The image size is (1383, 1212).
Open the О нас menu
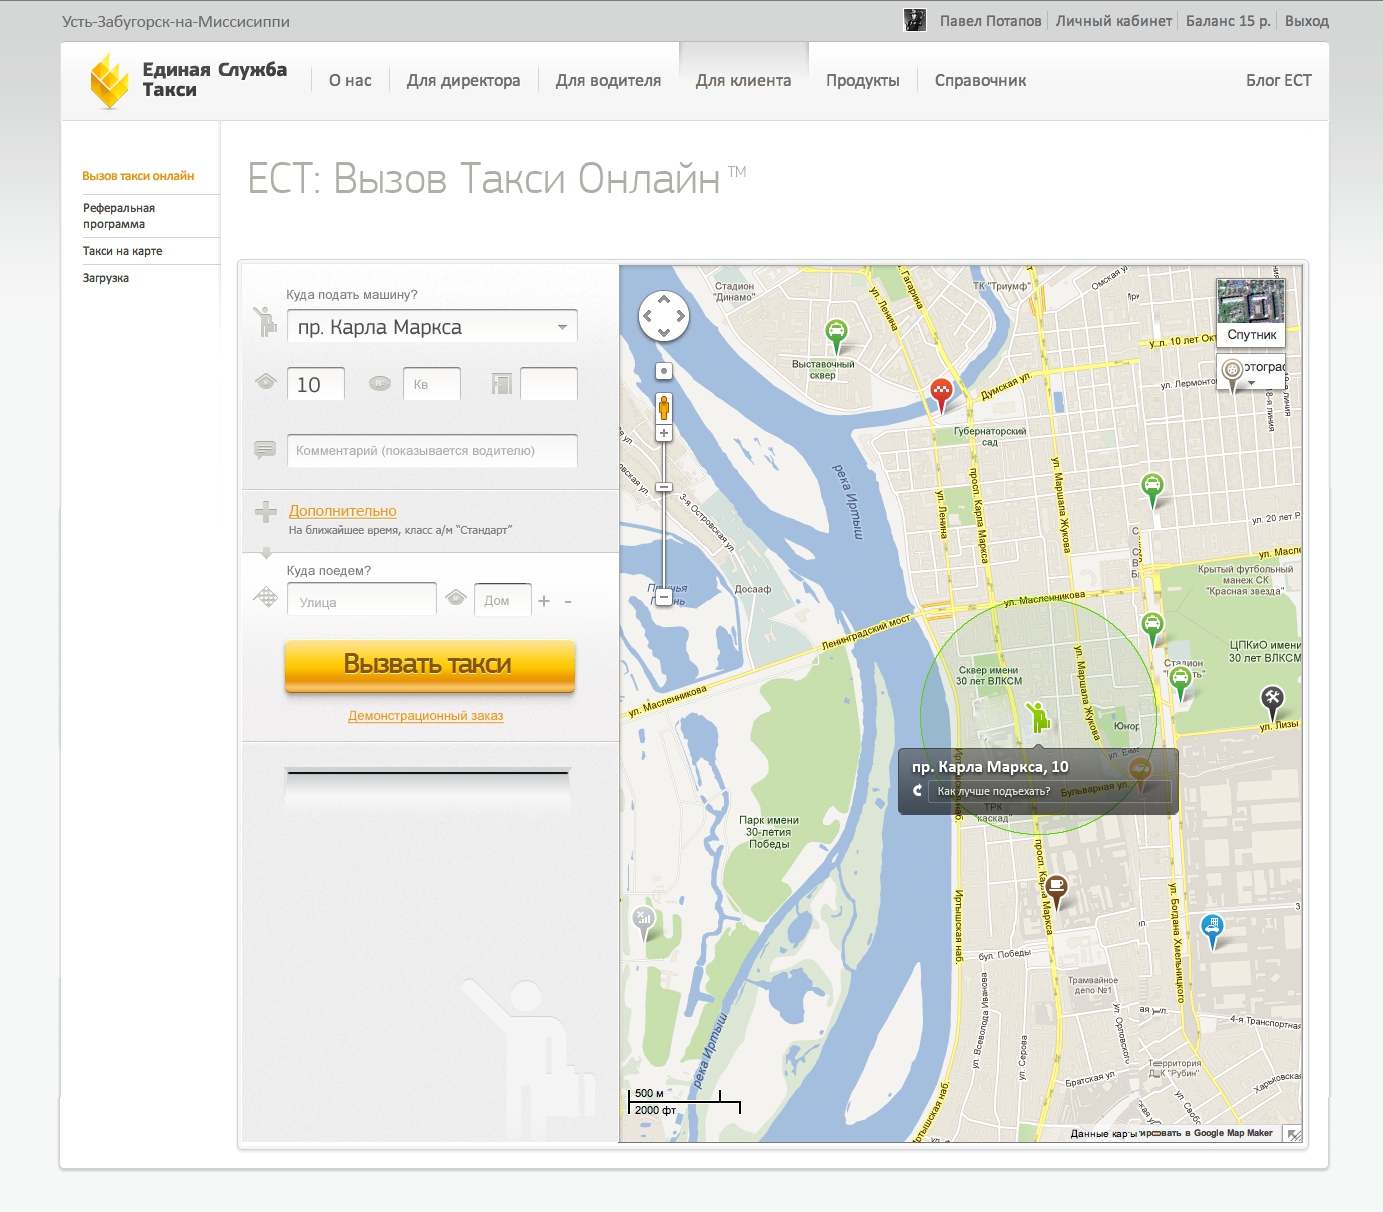[350, 80]
